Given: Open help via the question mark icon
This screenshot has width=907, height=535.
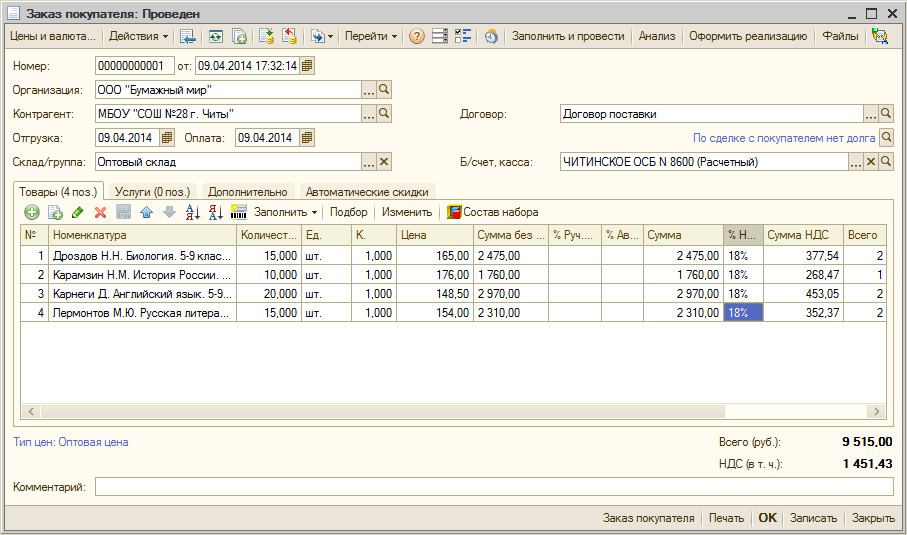Looking at the screenshot, I should coord(416,36).
